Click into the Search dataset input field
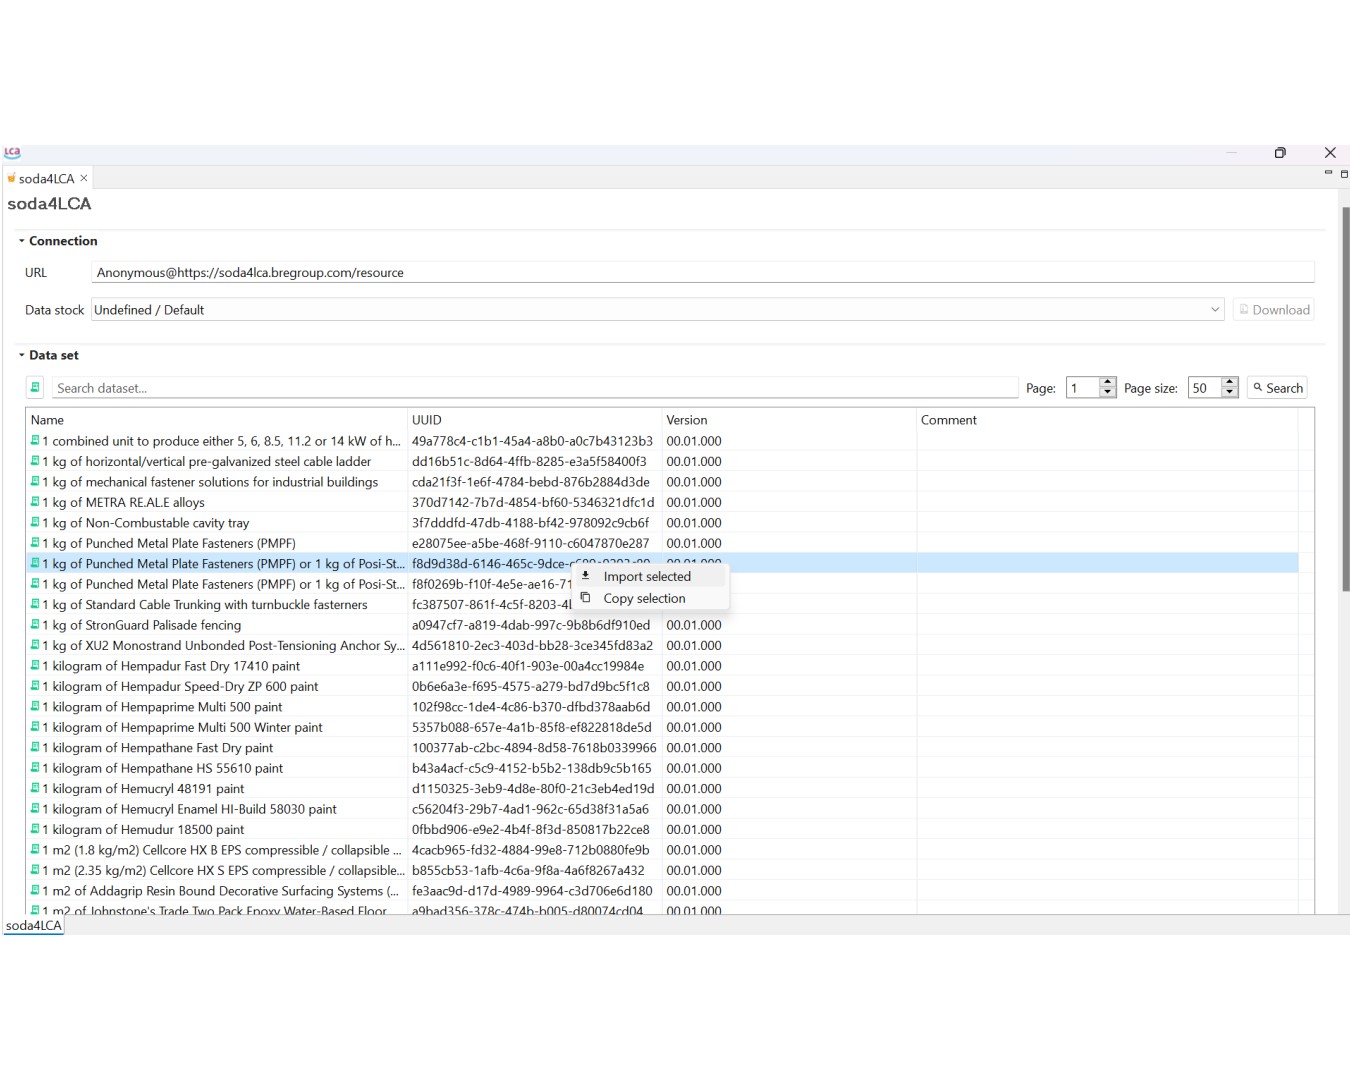 (535, 388)
